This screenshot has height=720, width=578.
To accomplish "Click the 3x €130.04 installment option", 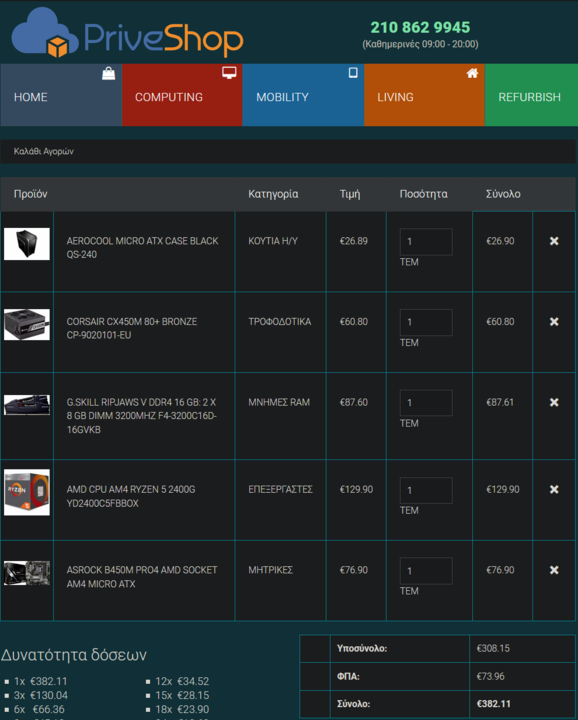I will click(x=40, y=695).
